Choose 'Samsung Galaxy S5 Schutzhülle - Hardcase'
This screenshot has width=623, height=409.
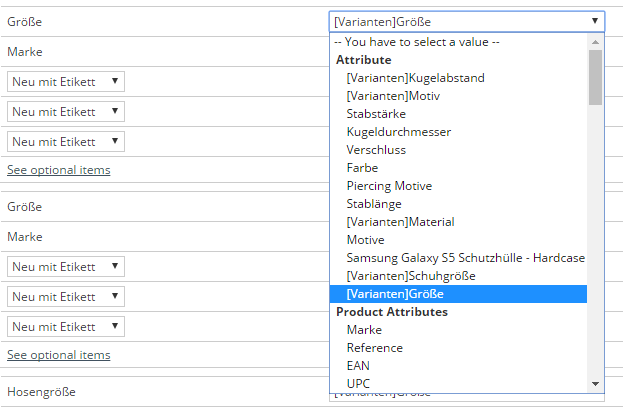click(x=465, y=258)
